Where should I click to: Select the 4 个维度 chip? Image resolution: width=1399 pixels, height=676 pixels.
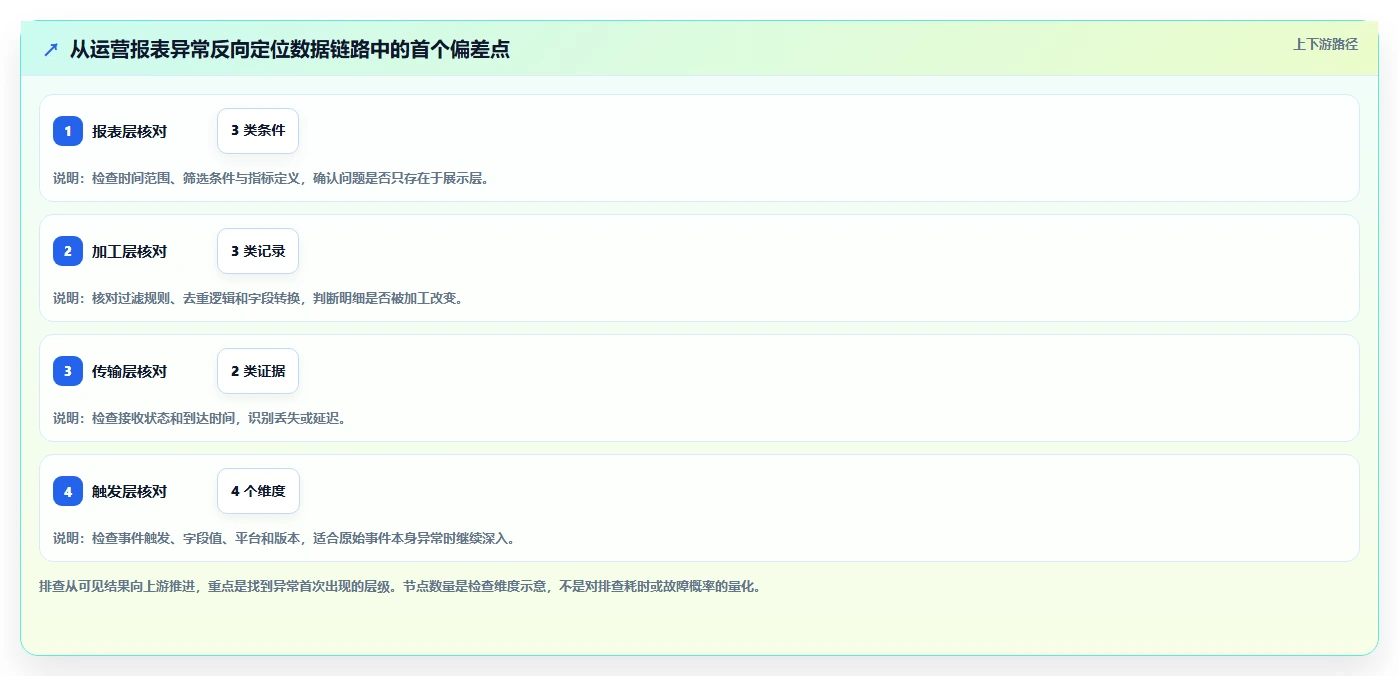(x=258, y=491)
